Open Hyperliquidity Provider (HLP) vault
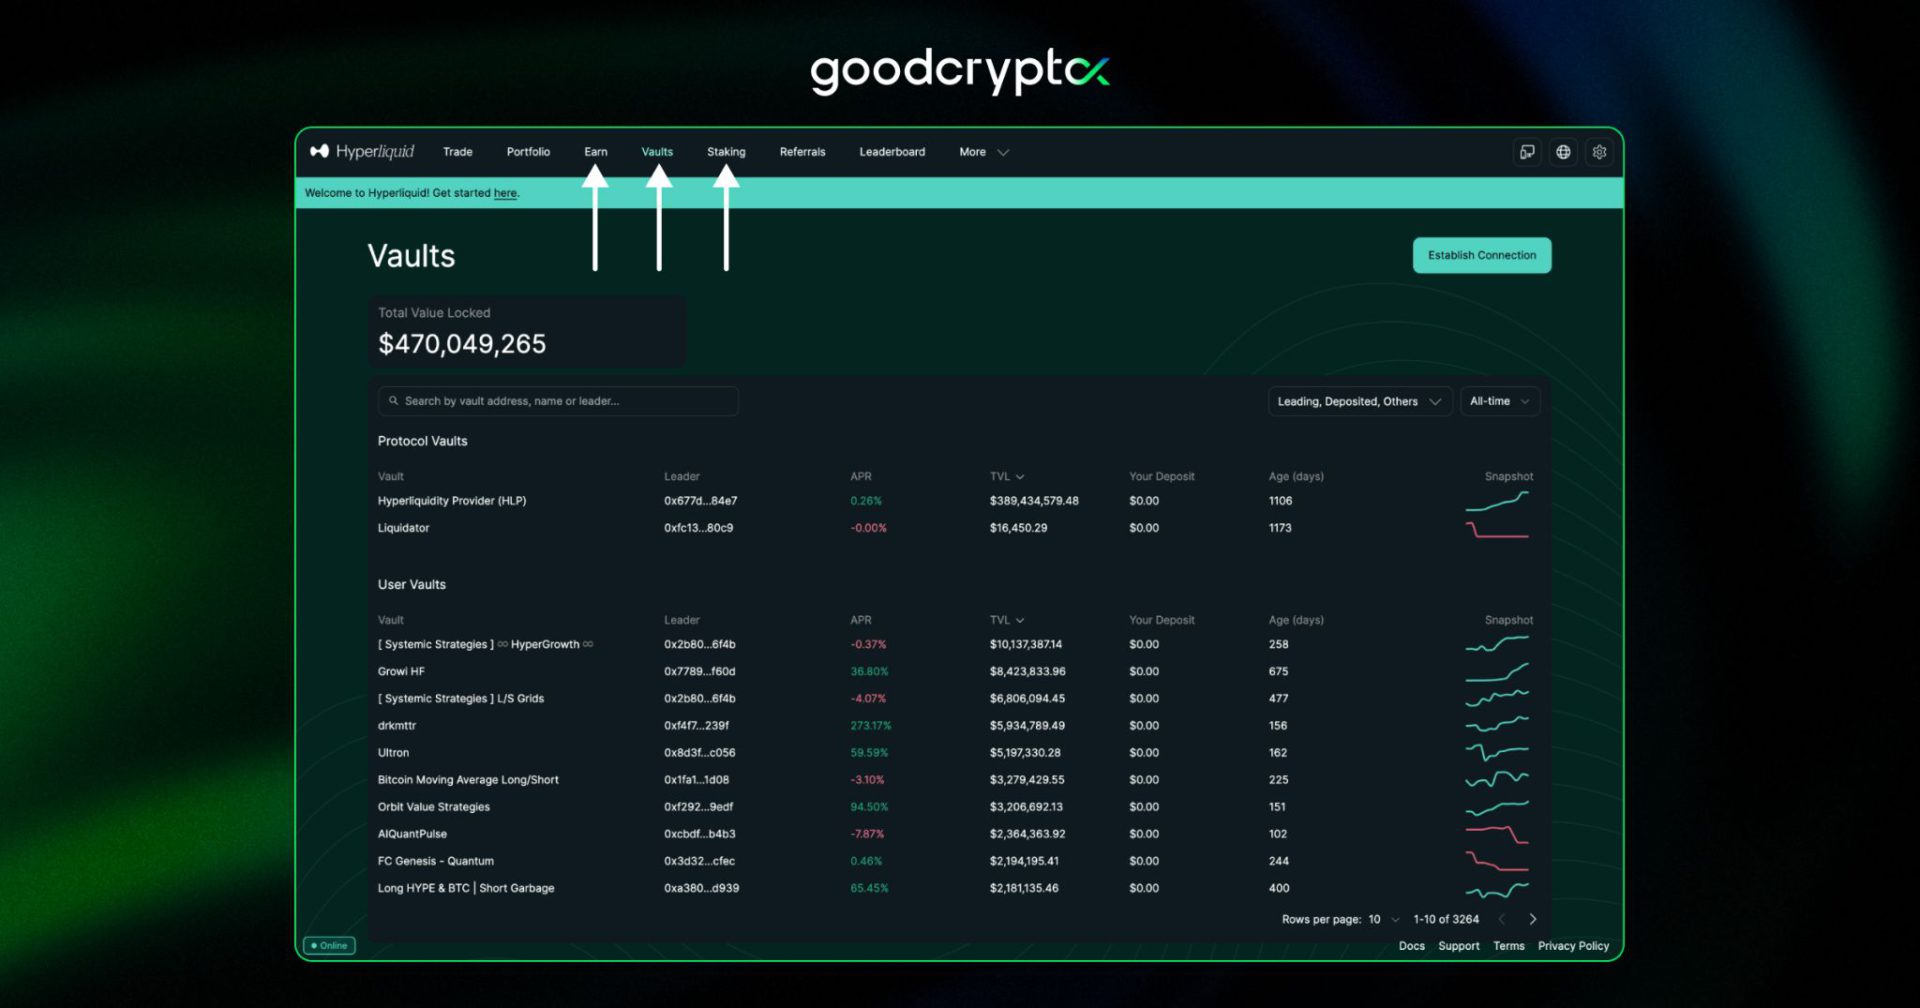The height and width of the screenshot is (1008, 1920). coord(452,501)
